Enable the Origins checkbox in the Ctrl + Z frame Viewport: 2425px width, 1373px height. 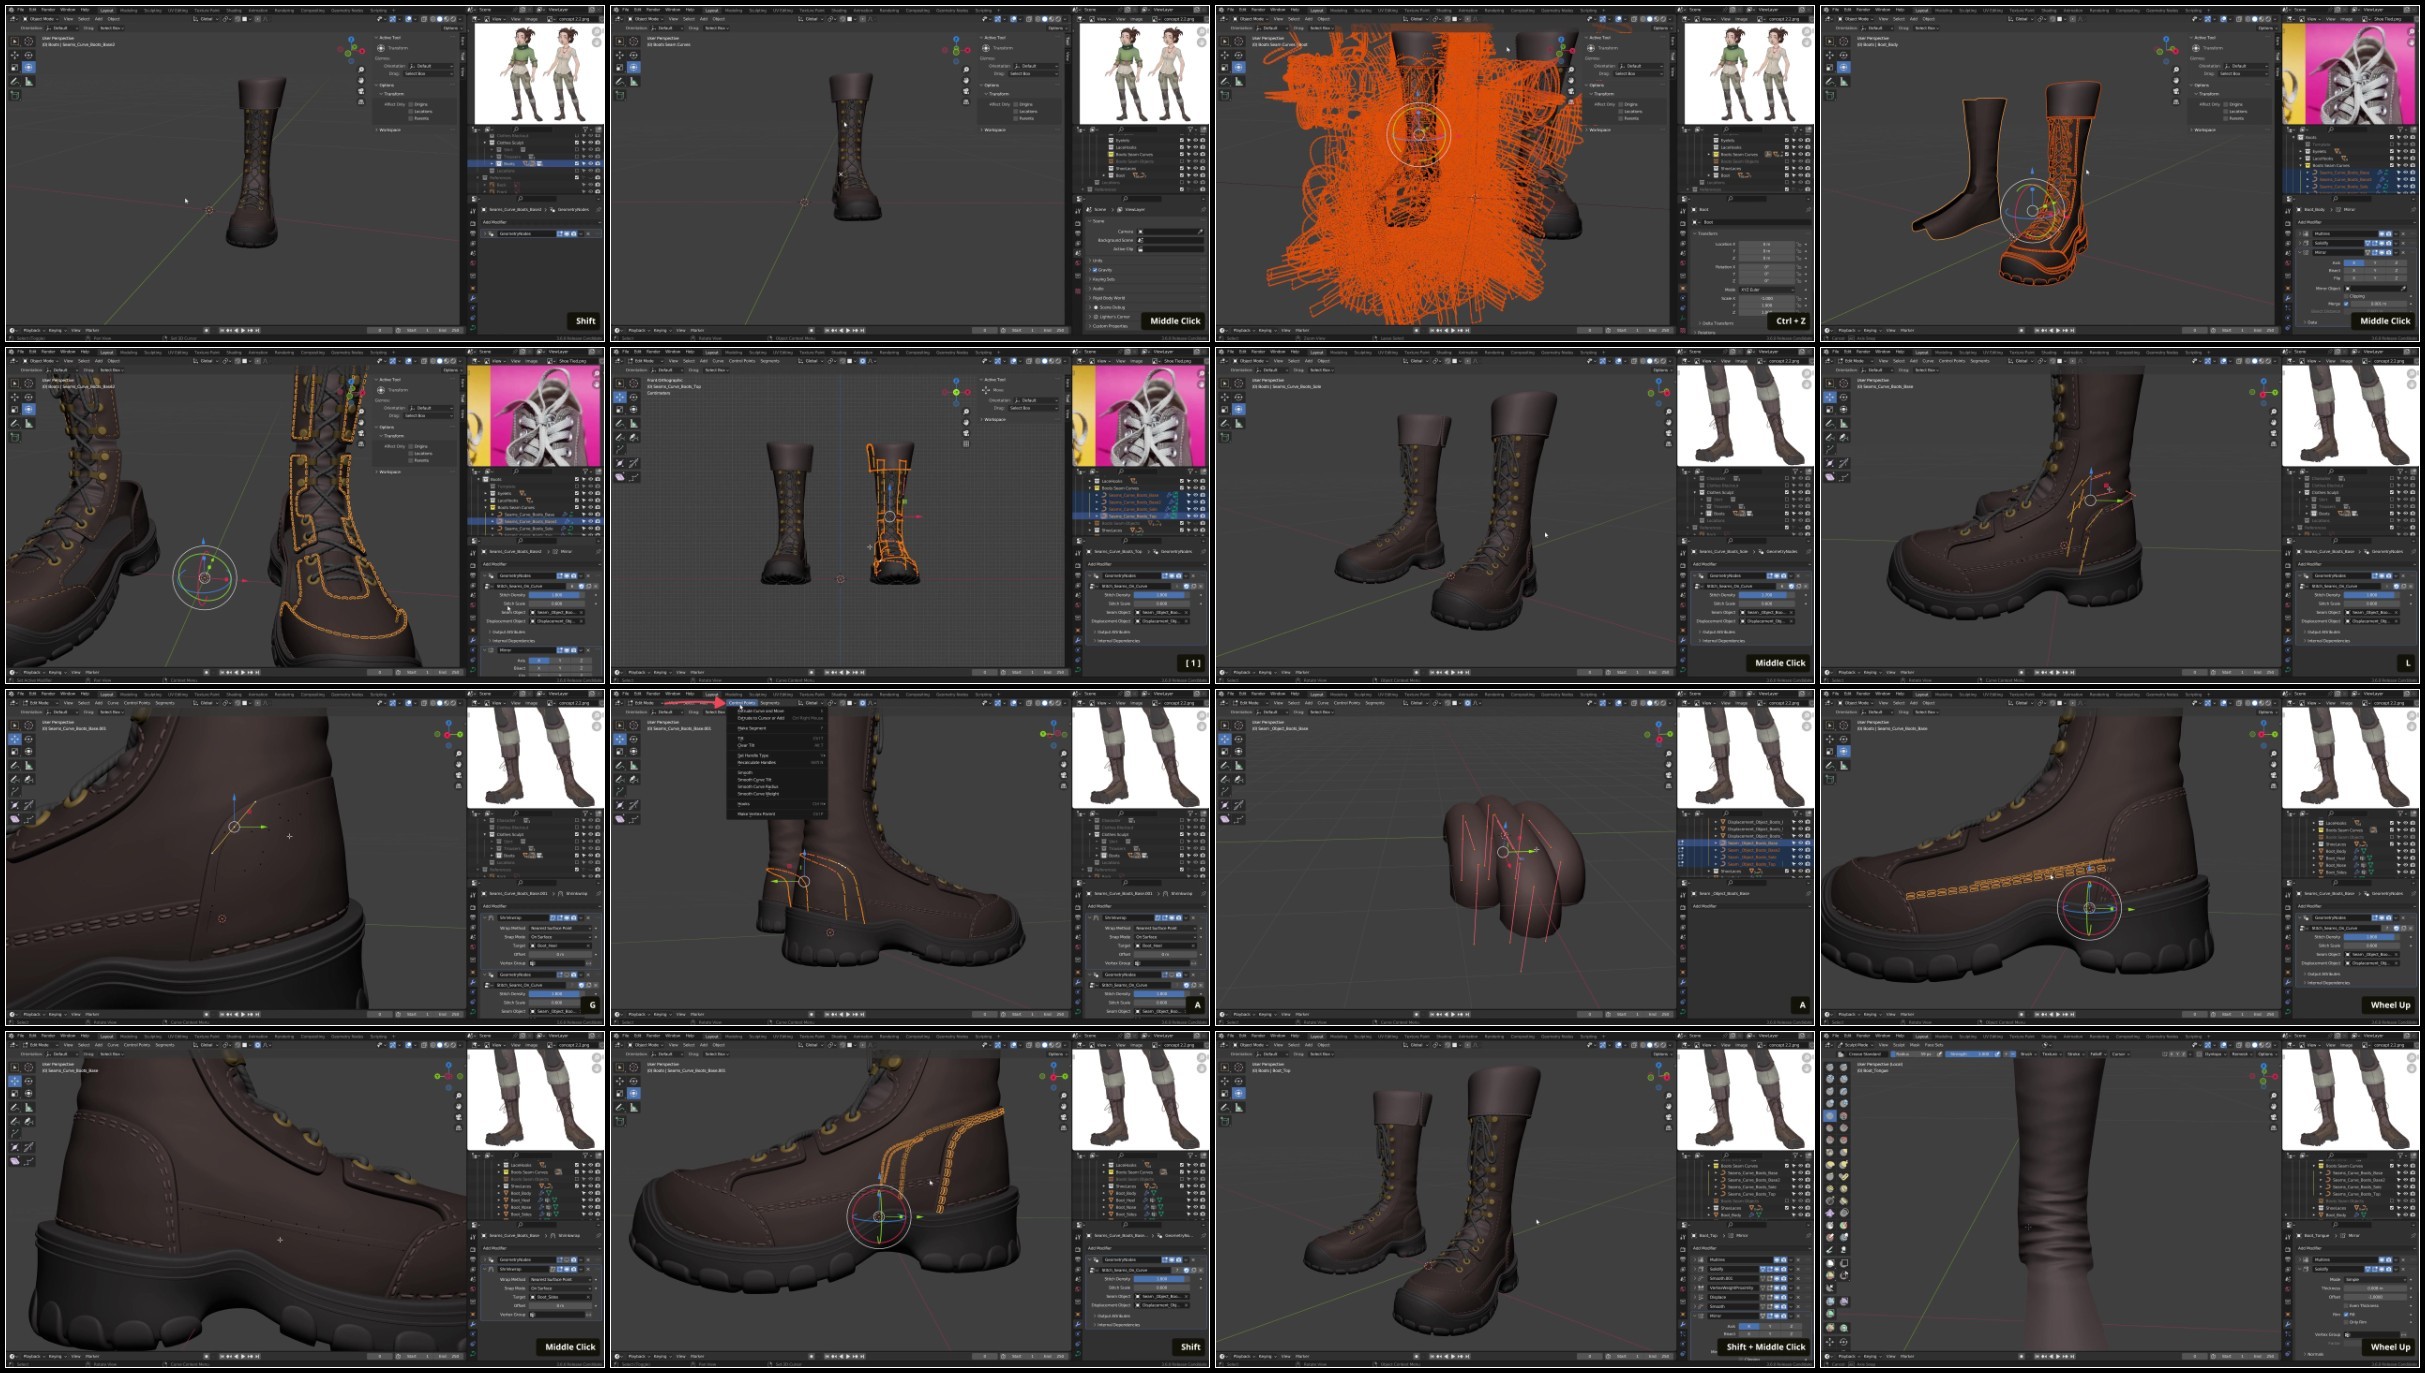[1621, 104]
